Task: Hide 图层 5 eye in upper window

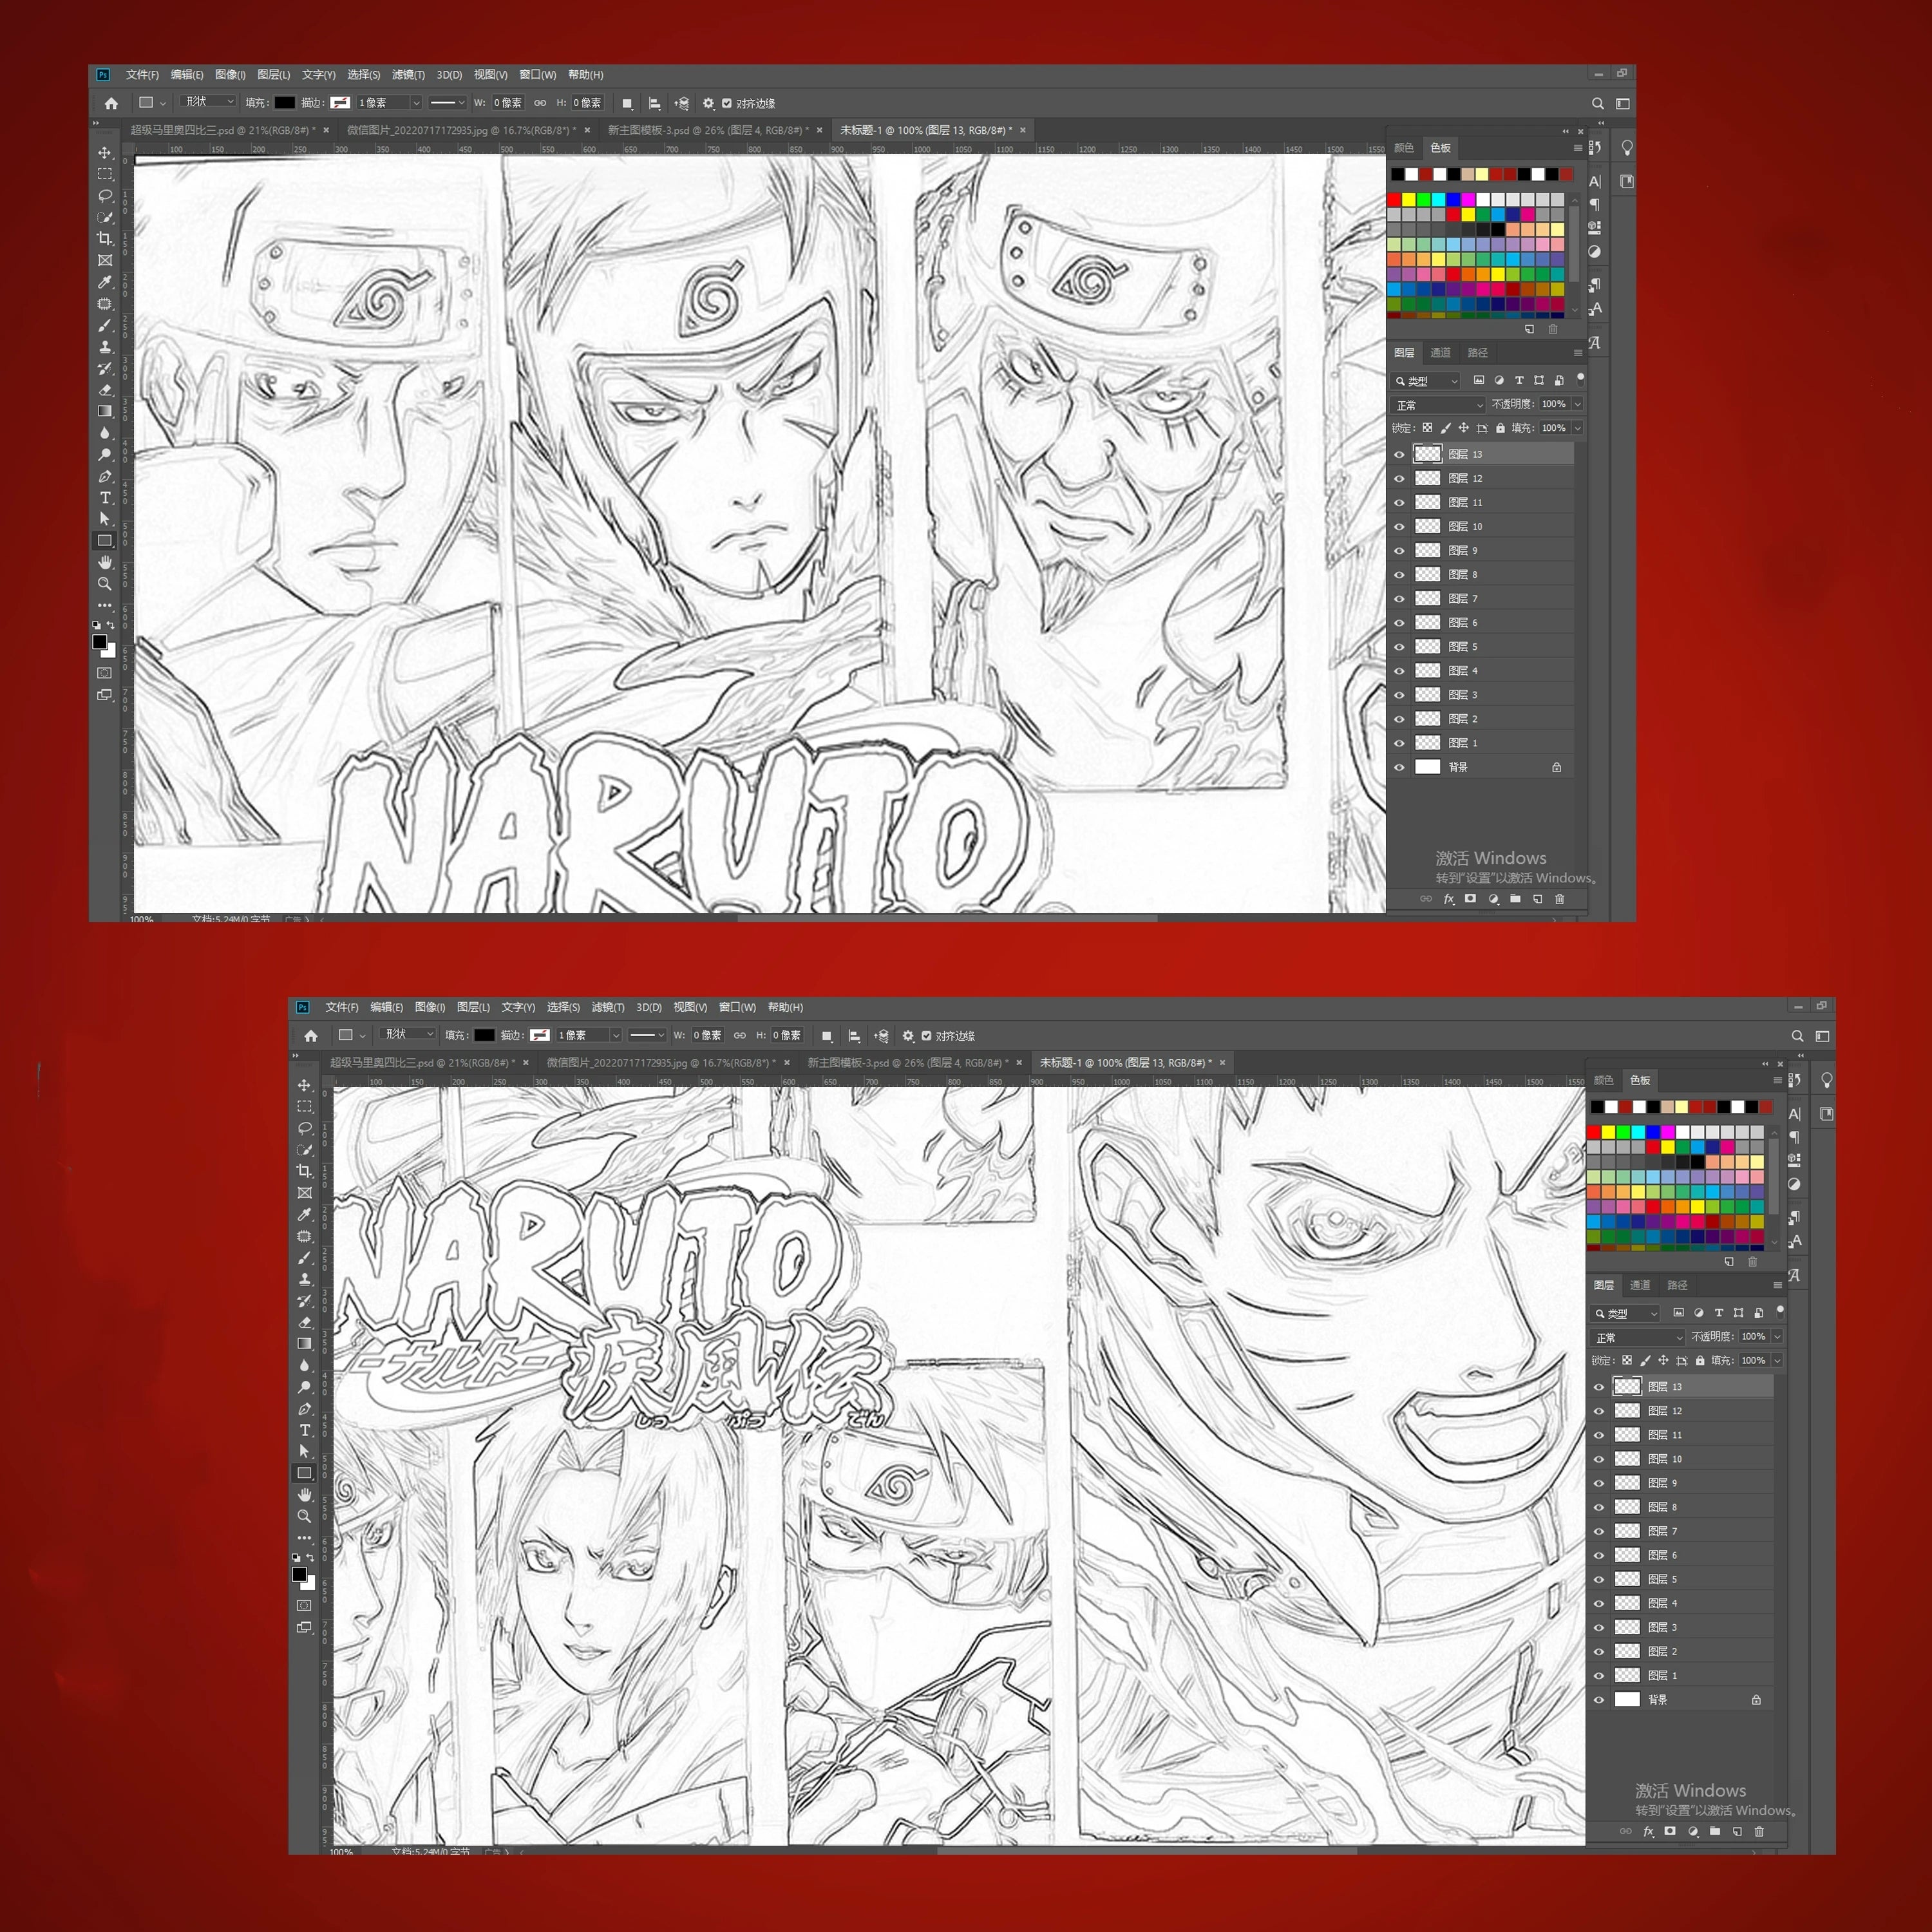Action: 1400,647
